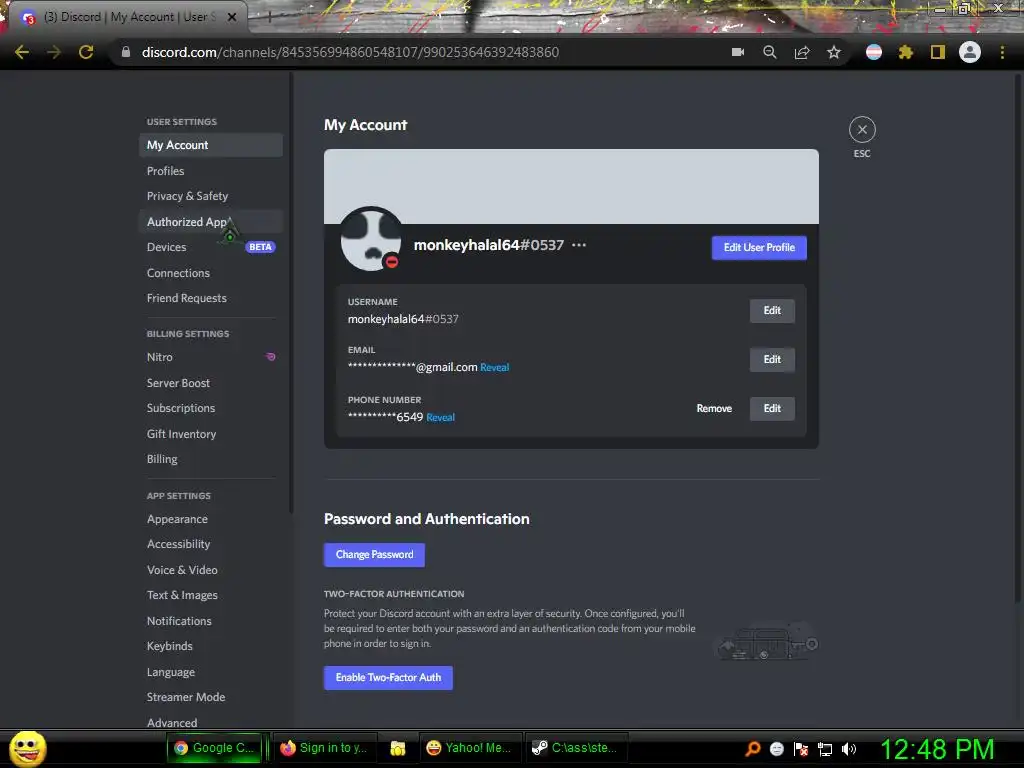Open Subscriptions settings

[211, 408]
